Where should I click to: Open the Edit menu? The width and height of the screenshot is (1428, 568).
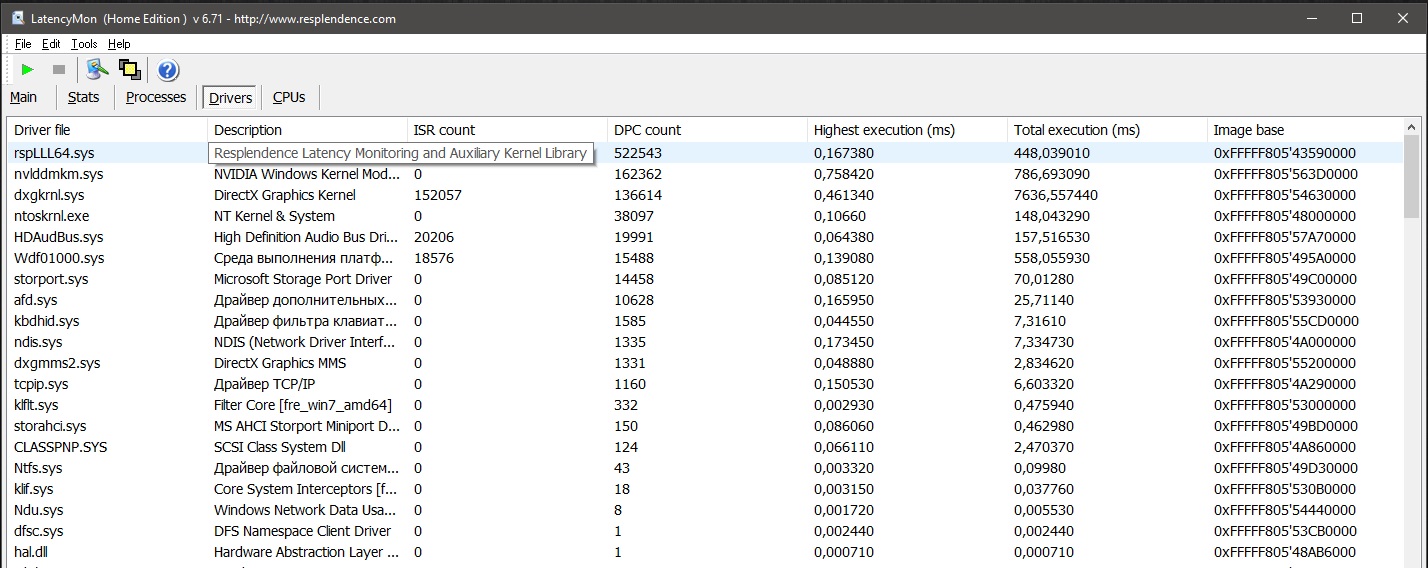(x=51, y=44)
